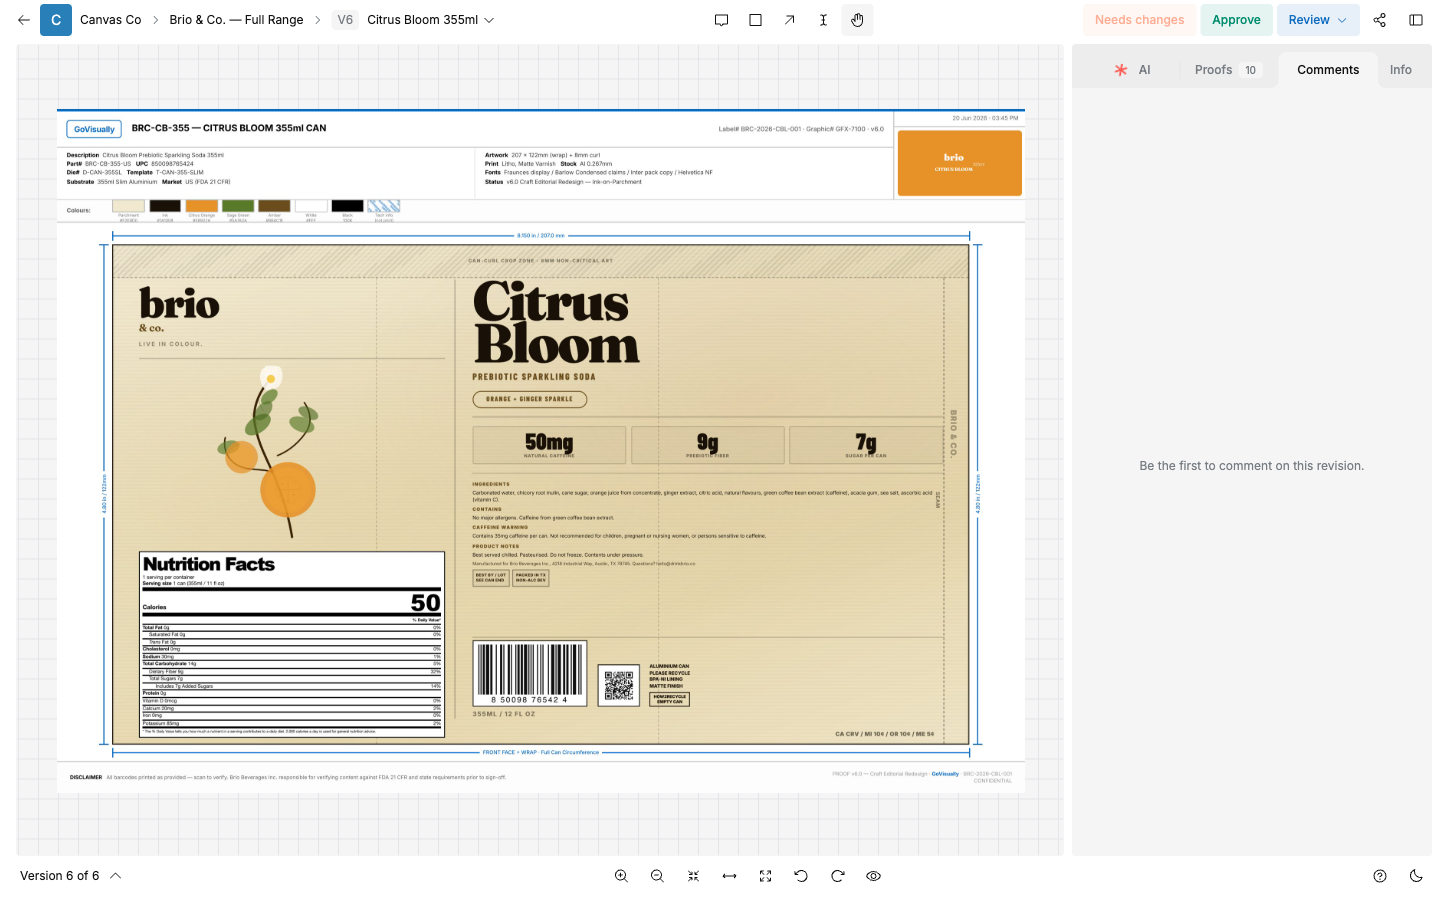Select the text cursor tool
Screen dimensions: 1440x900
pyautogui.click(x=823, y=20)
